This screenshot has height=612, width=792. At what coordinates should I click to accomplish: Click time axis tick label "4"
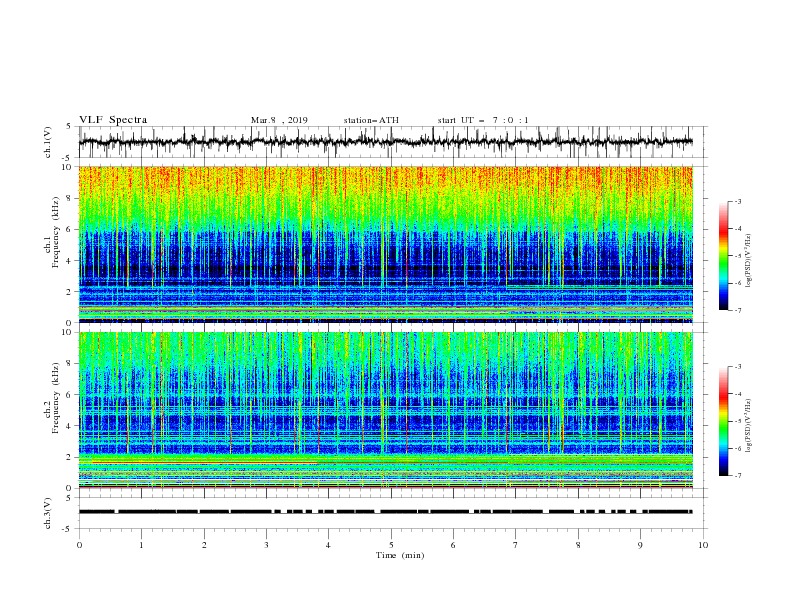[328, 545]
